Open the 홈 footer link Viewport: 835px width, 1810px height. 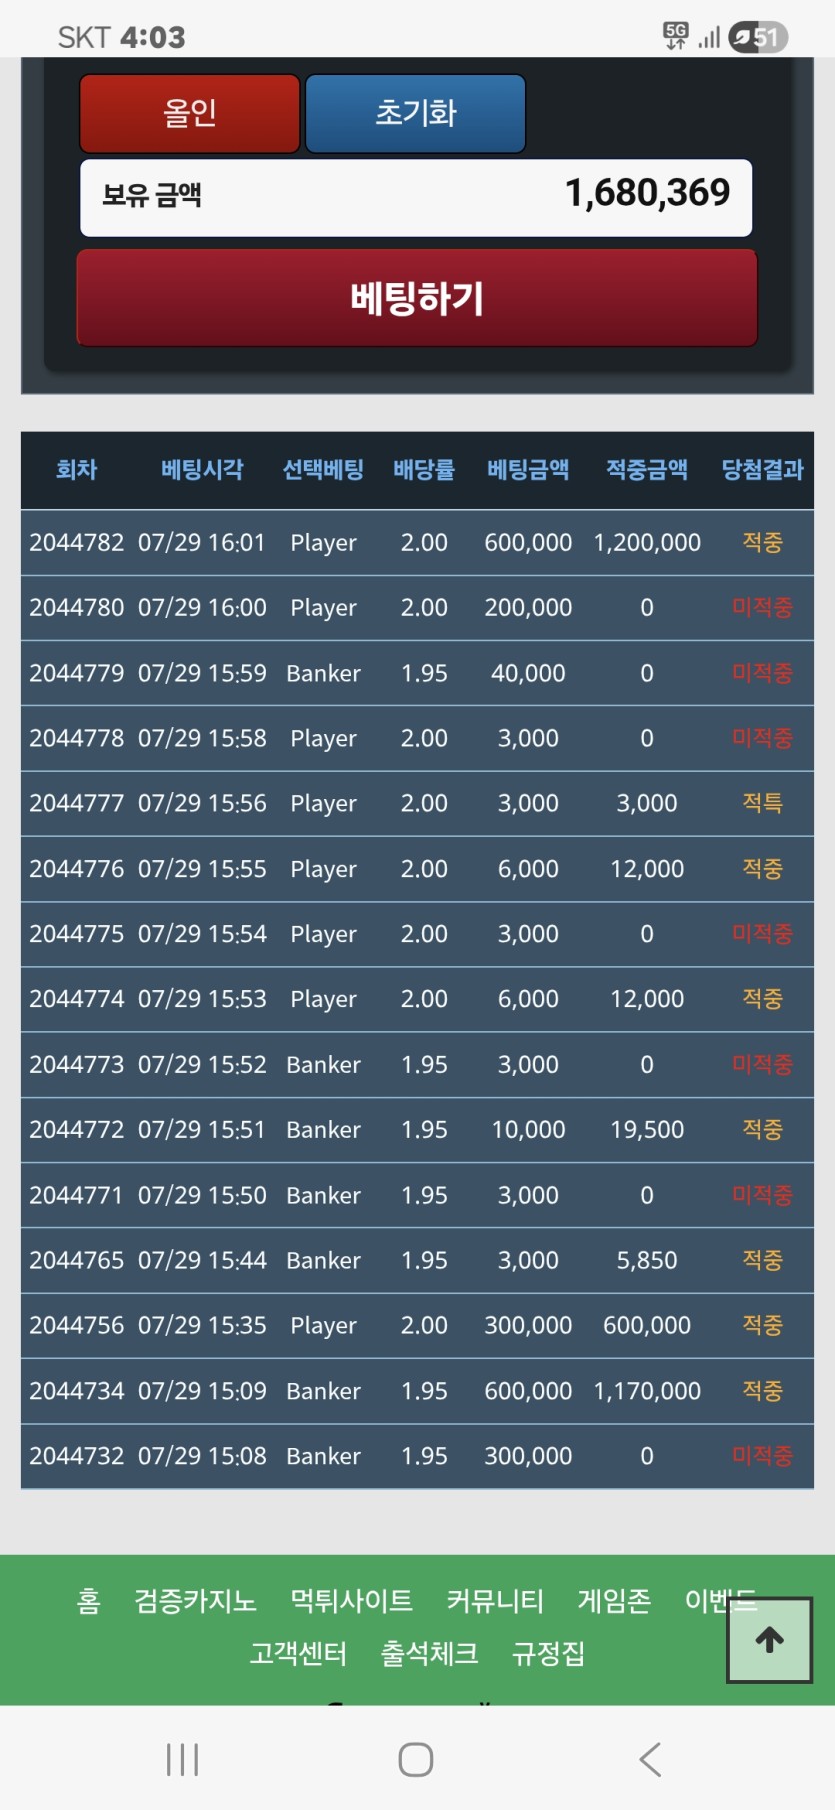88,1601
